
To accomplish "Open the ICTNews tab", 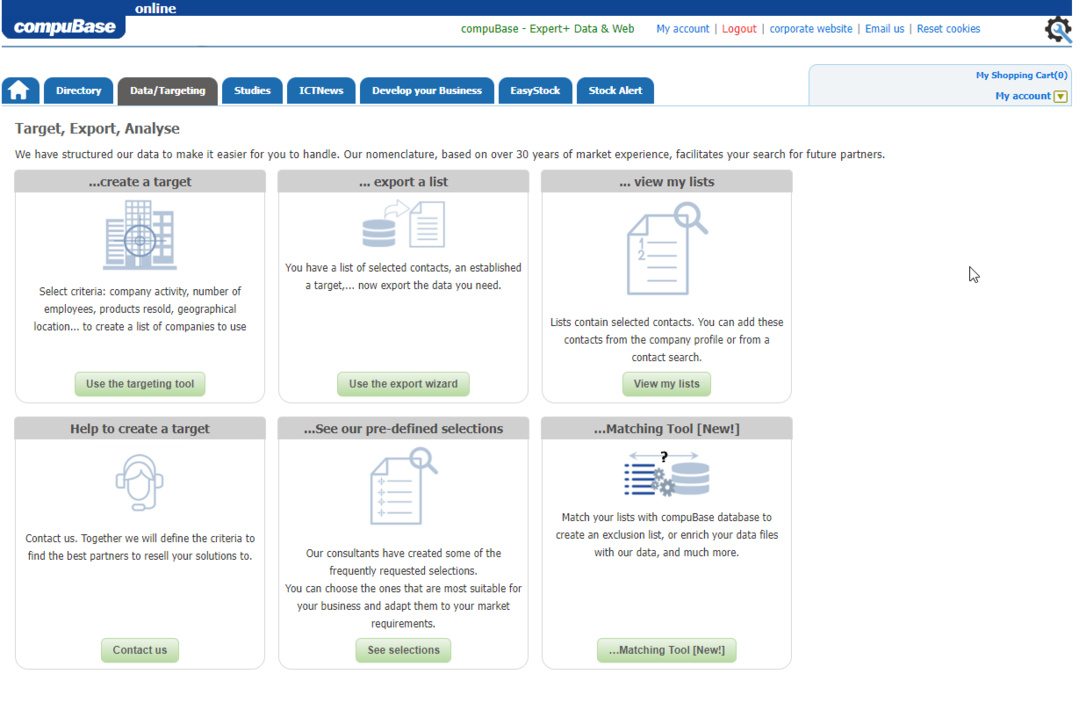I will pos(321,91).
